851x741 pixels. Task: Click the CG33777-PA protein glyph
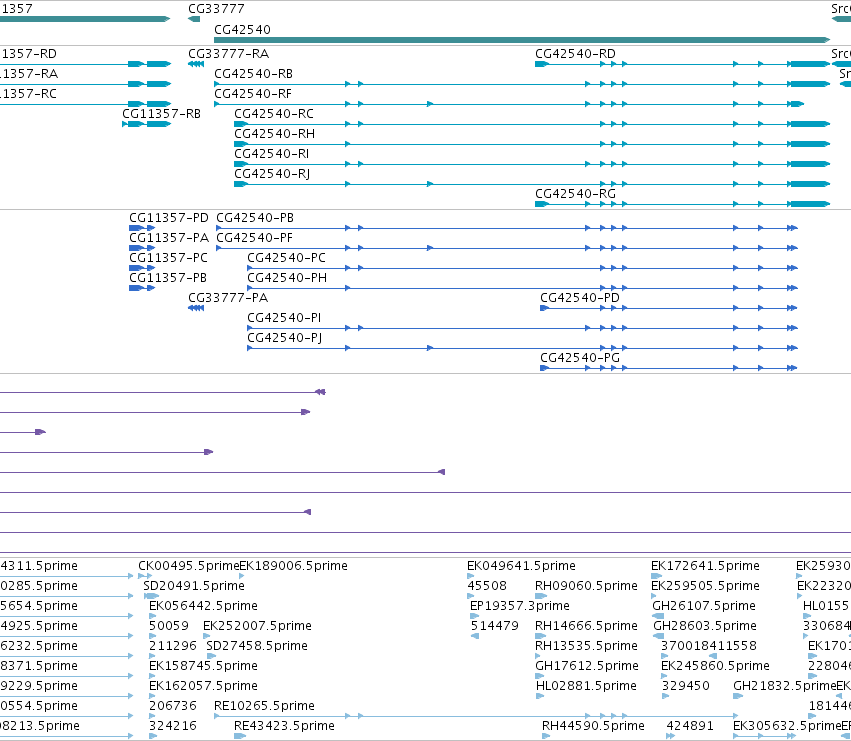(x=196, y=308)
